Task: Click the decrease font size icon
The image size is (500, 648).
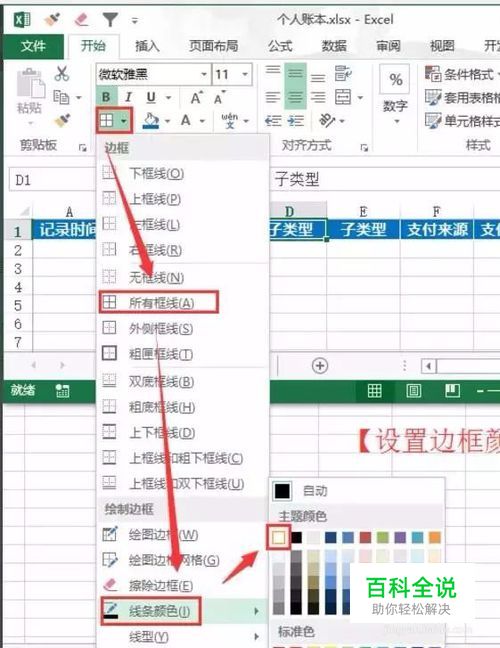Action: (x=219, y=98)
